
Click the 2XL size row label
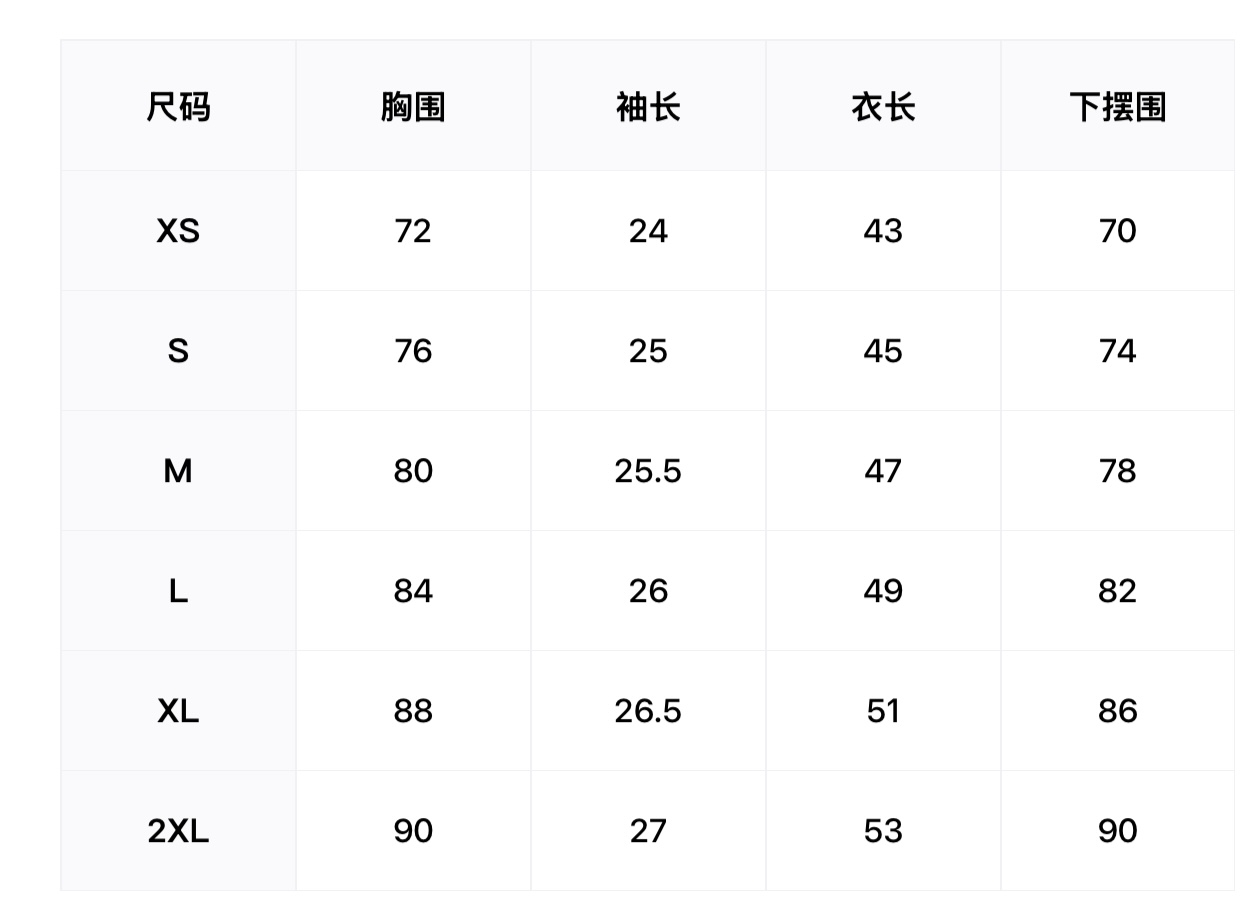click(178, 831)
